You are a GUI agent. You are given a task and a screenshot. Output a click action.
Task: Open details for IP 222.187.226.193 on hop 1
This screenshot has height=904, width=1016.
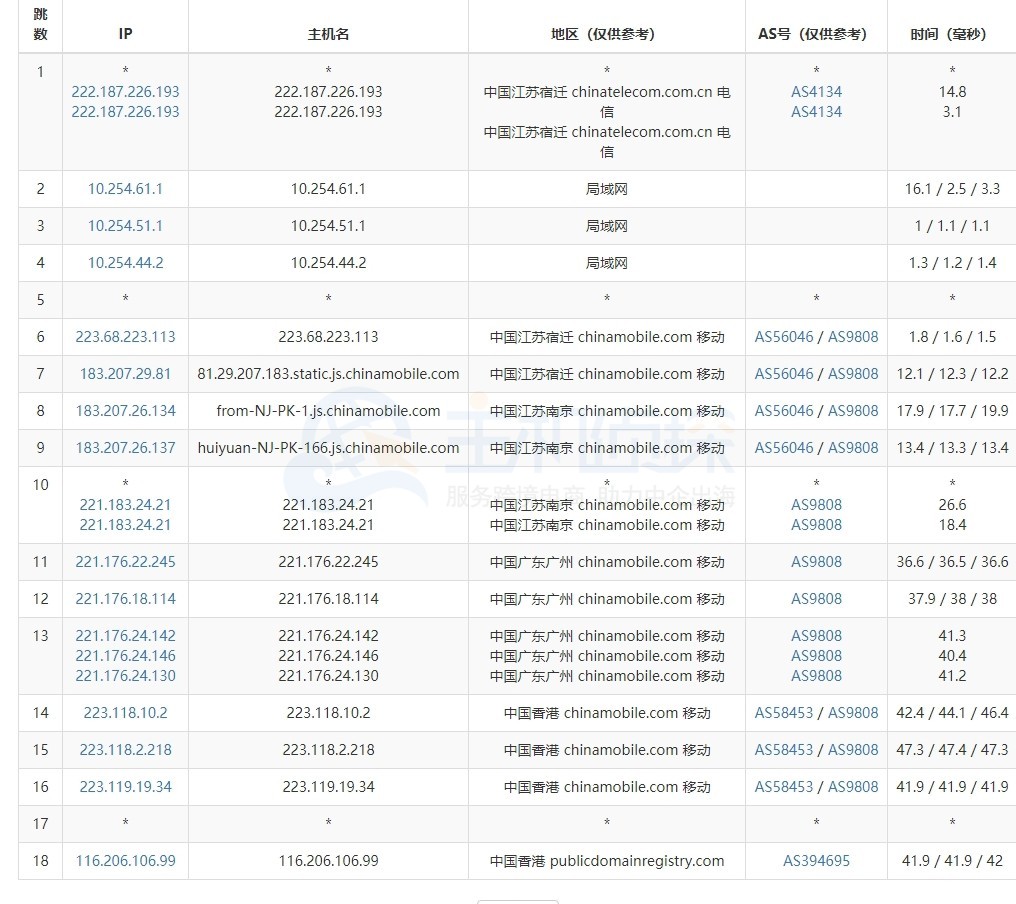point(124,91)
